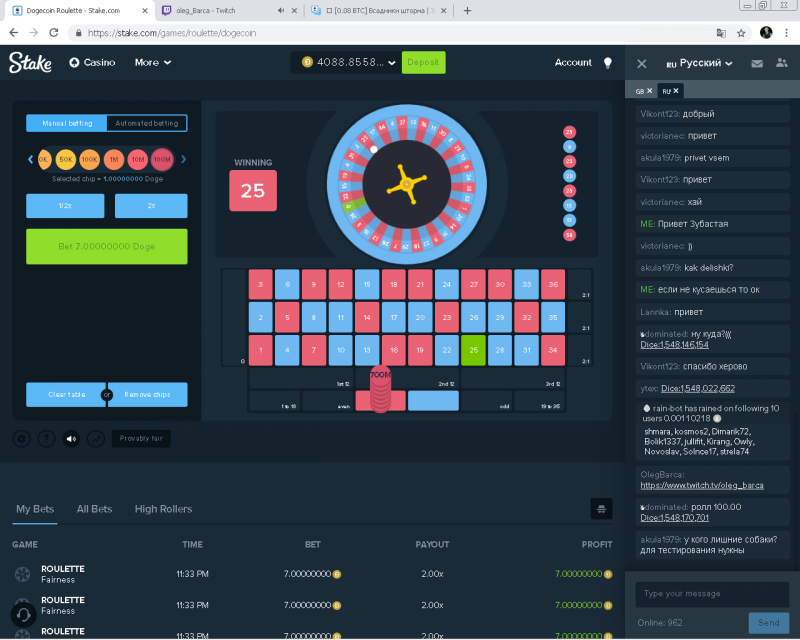The width and height of the screenshot is (800, 640).
Task: Open the Account menu
Action: coord(573,62)
